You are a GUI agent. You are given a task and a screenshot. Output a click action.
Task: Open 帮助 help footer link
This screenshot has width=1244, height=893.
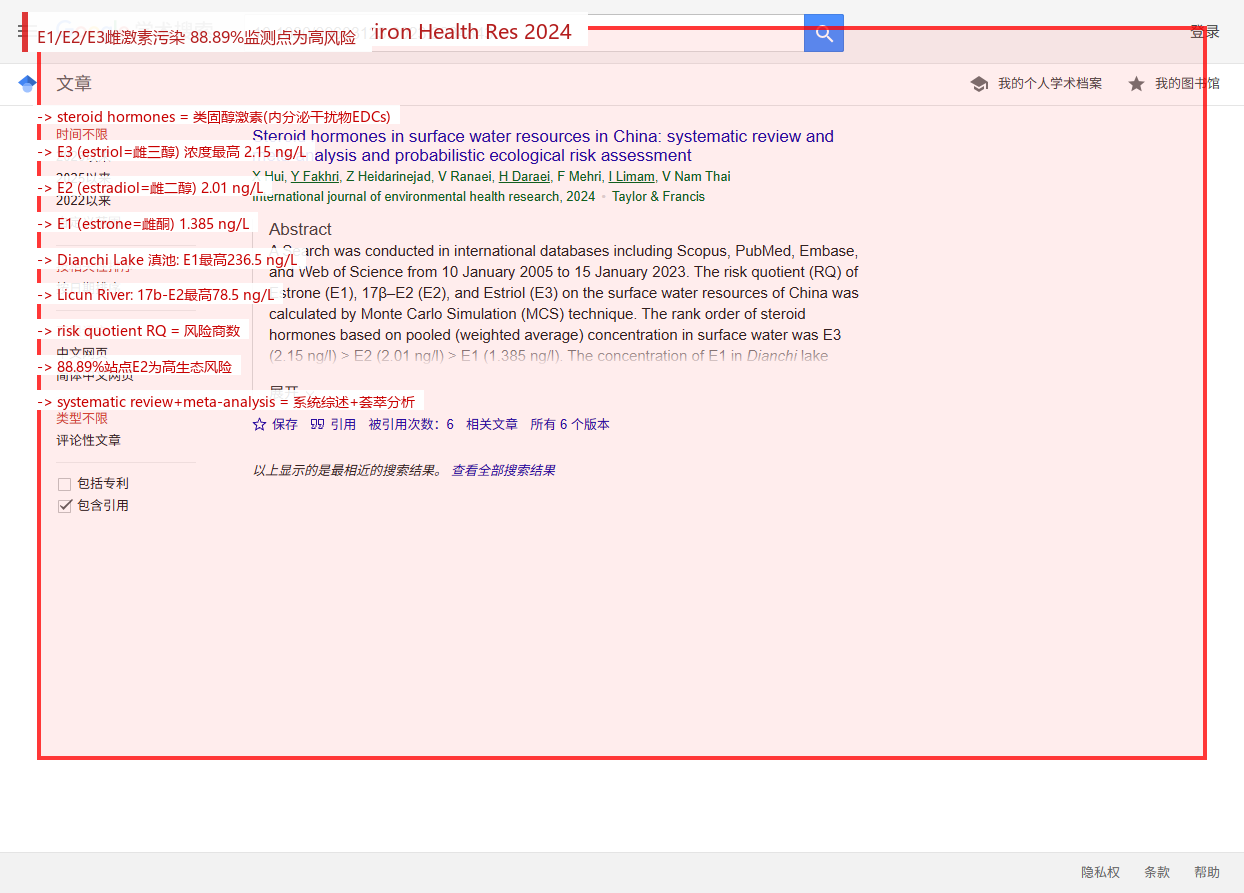(x=1207, y=872)
